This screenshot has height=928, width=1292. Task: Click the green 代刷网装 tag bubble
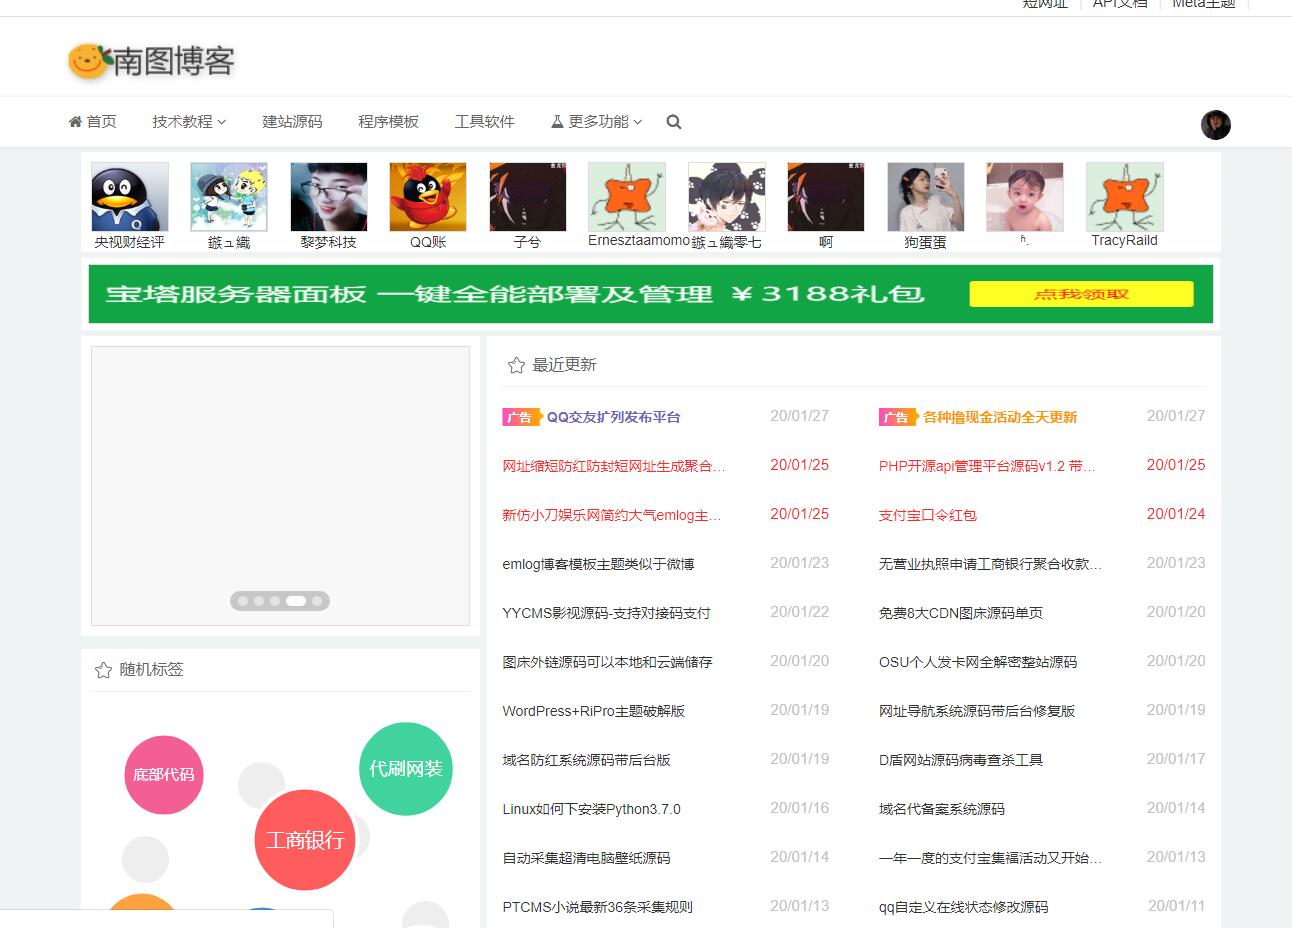405,769
